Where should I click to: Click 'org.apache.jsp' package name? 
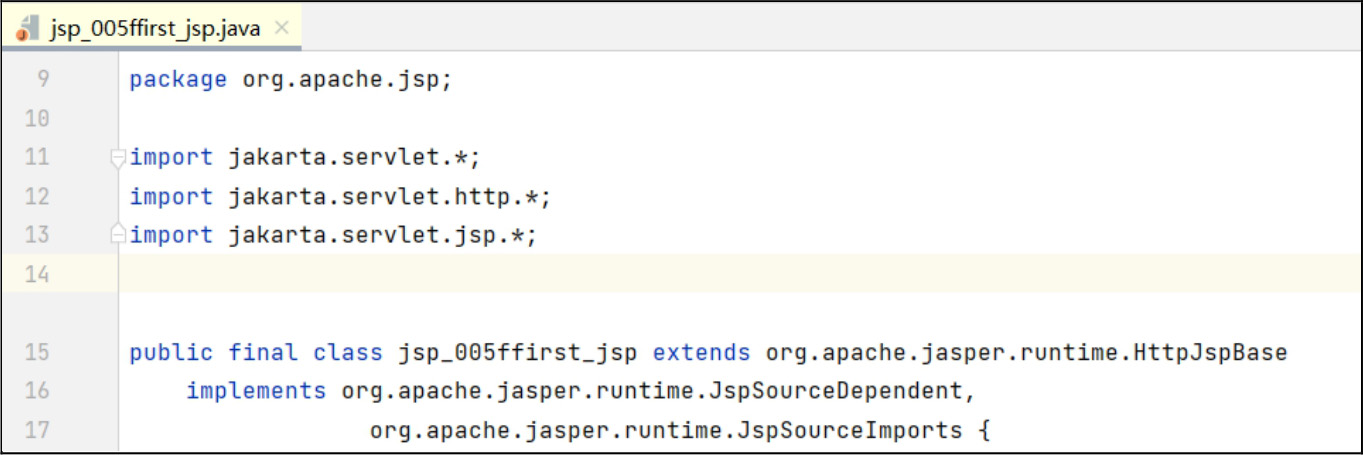point(341,80)
